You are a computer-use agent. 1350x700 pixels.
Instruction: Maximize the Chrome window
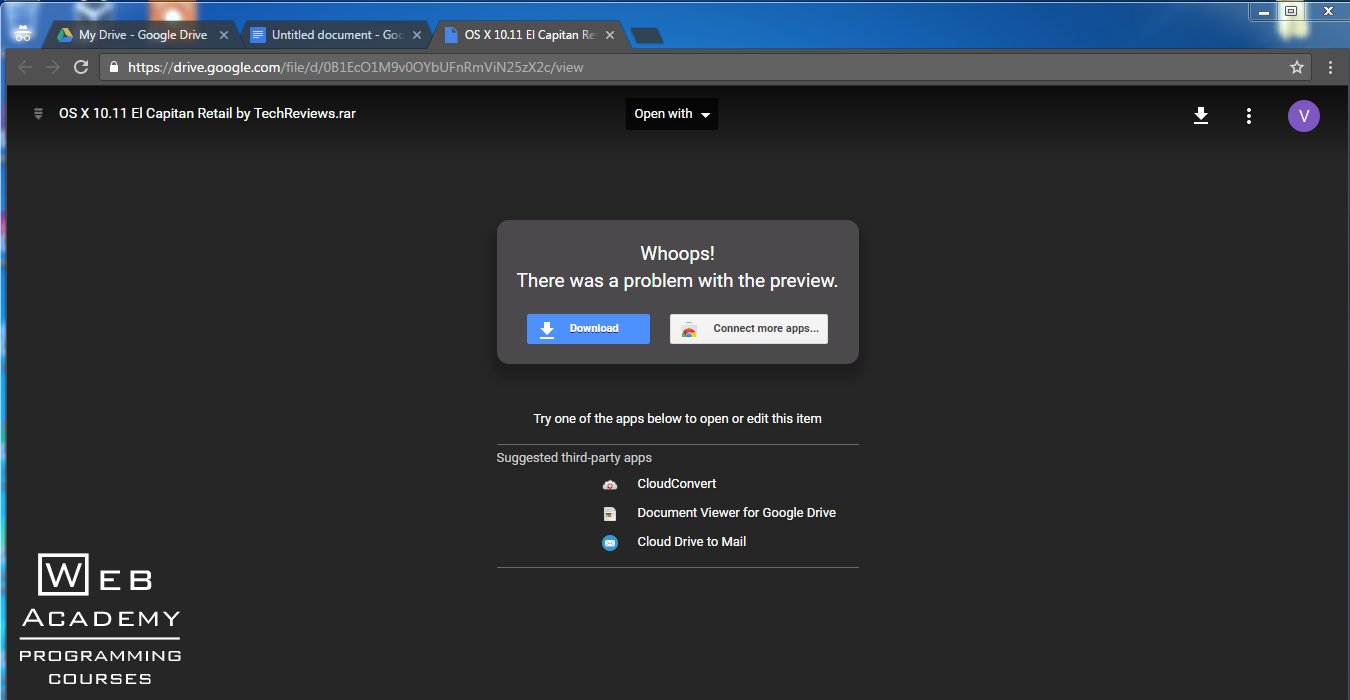point(1291,11)
